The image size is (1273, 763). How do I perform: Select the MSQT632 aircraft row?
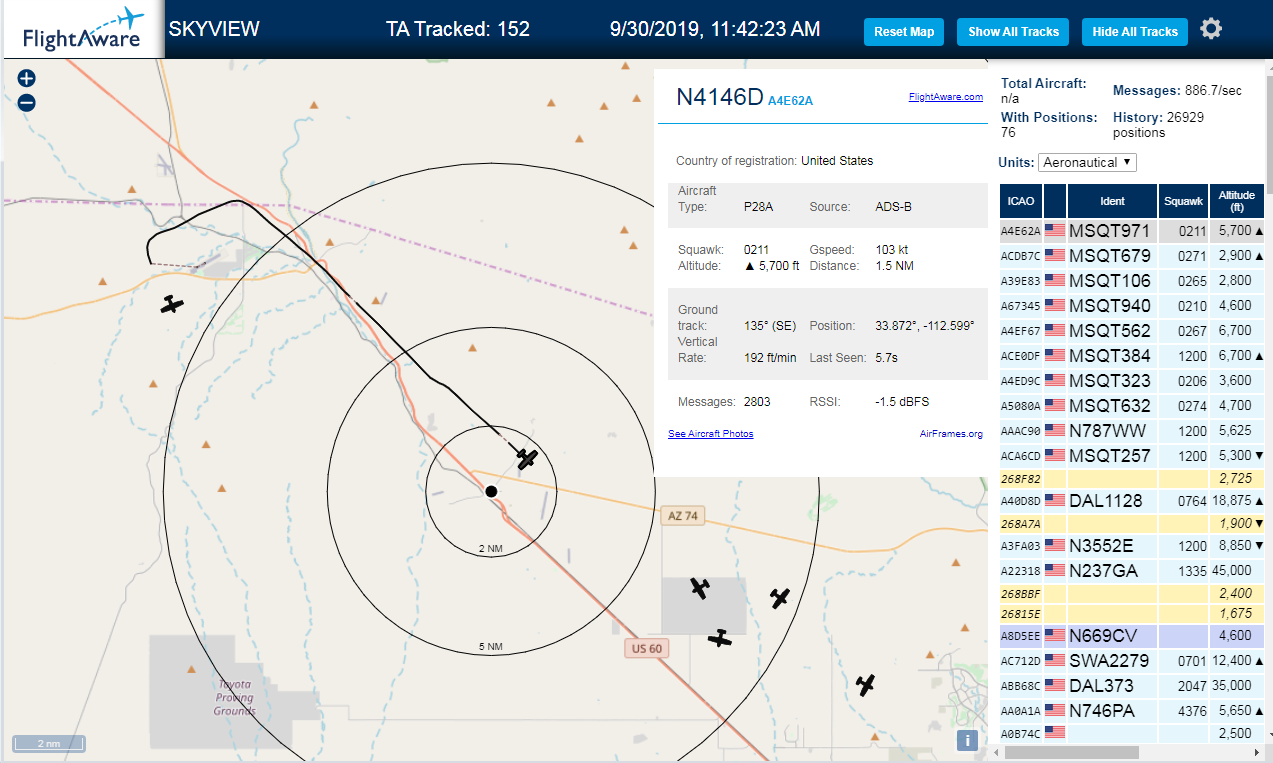pyautogui.click(x=1133, y=406)
